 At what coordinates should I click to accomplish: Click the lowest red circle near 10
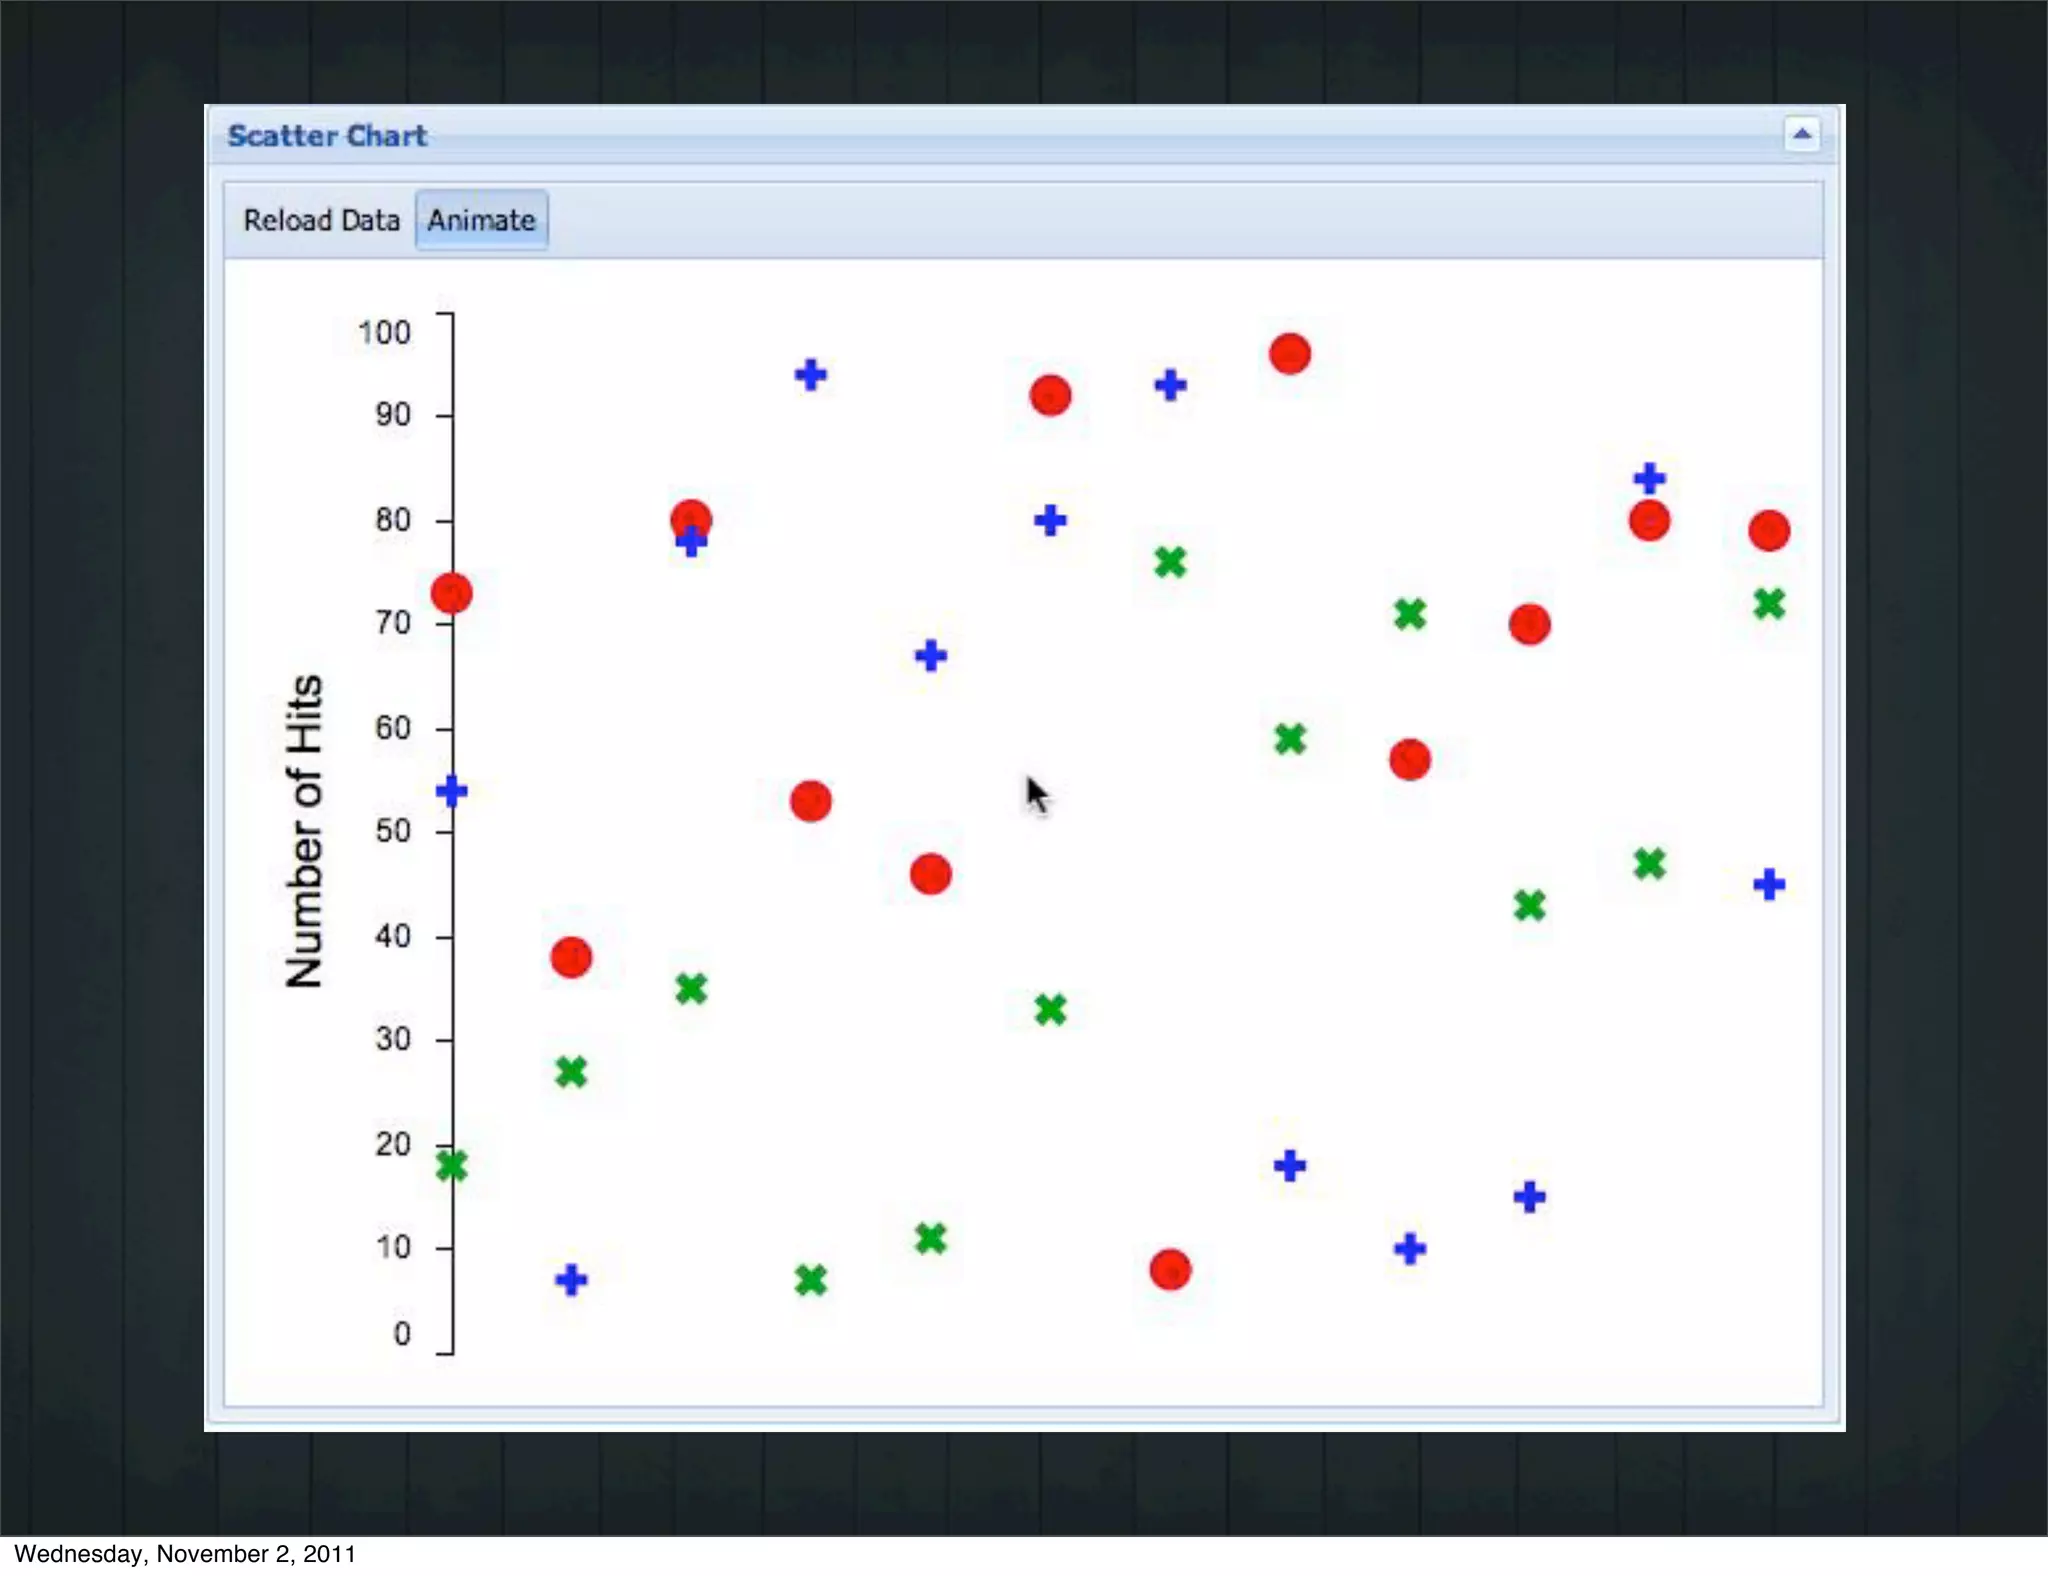click(1169, 1270)
